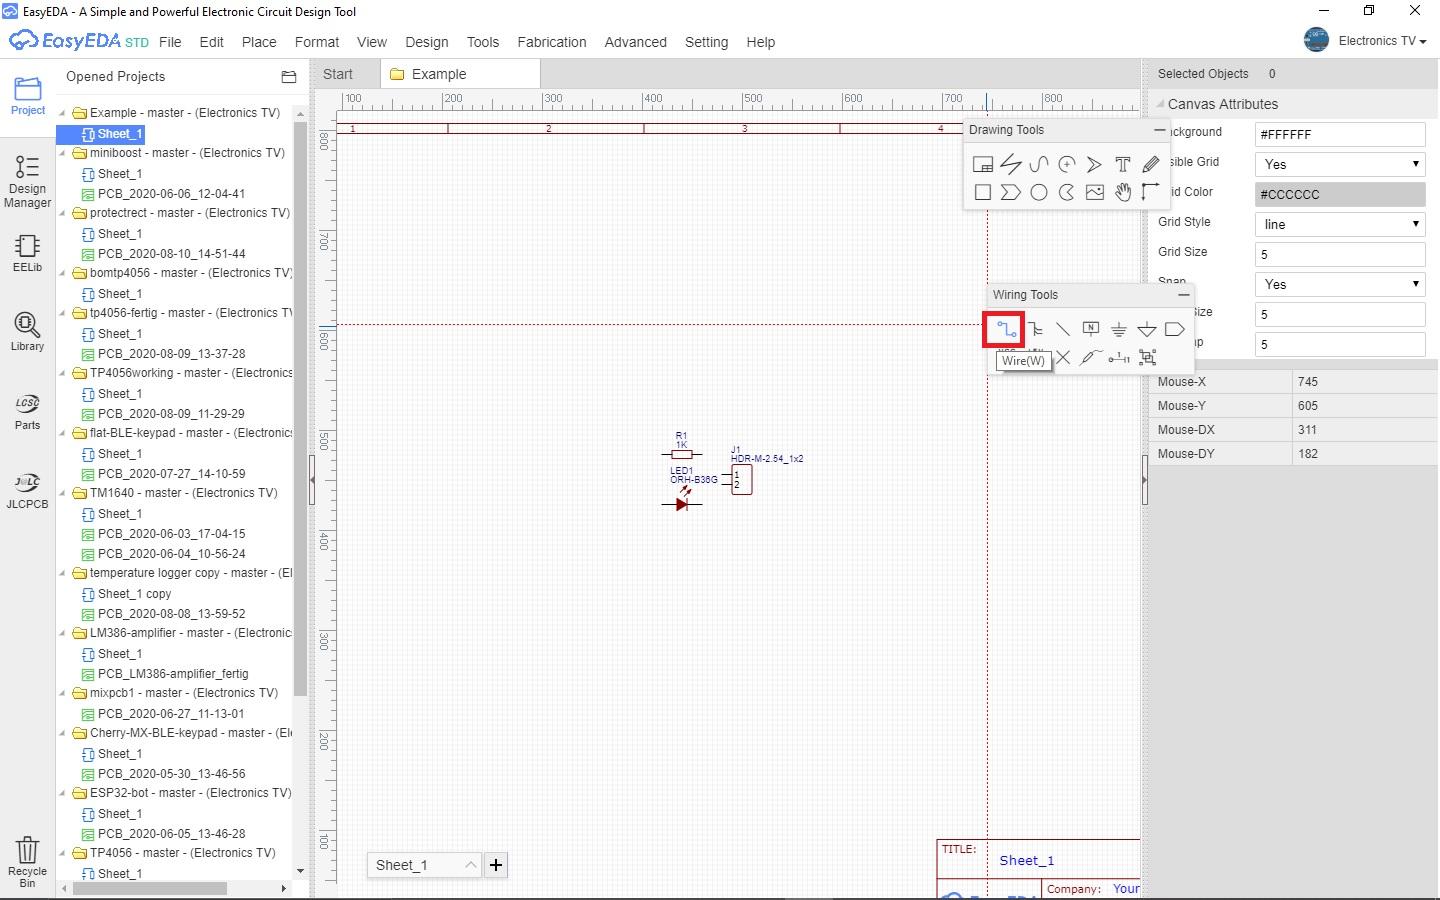Open the Library search panel
This screenshot has width=1440, height=900.
[27, 332]
